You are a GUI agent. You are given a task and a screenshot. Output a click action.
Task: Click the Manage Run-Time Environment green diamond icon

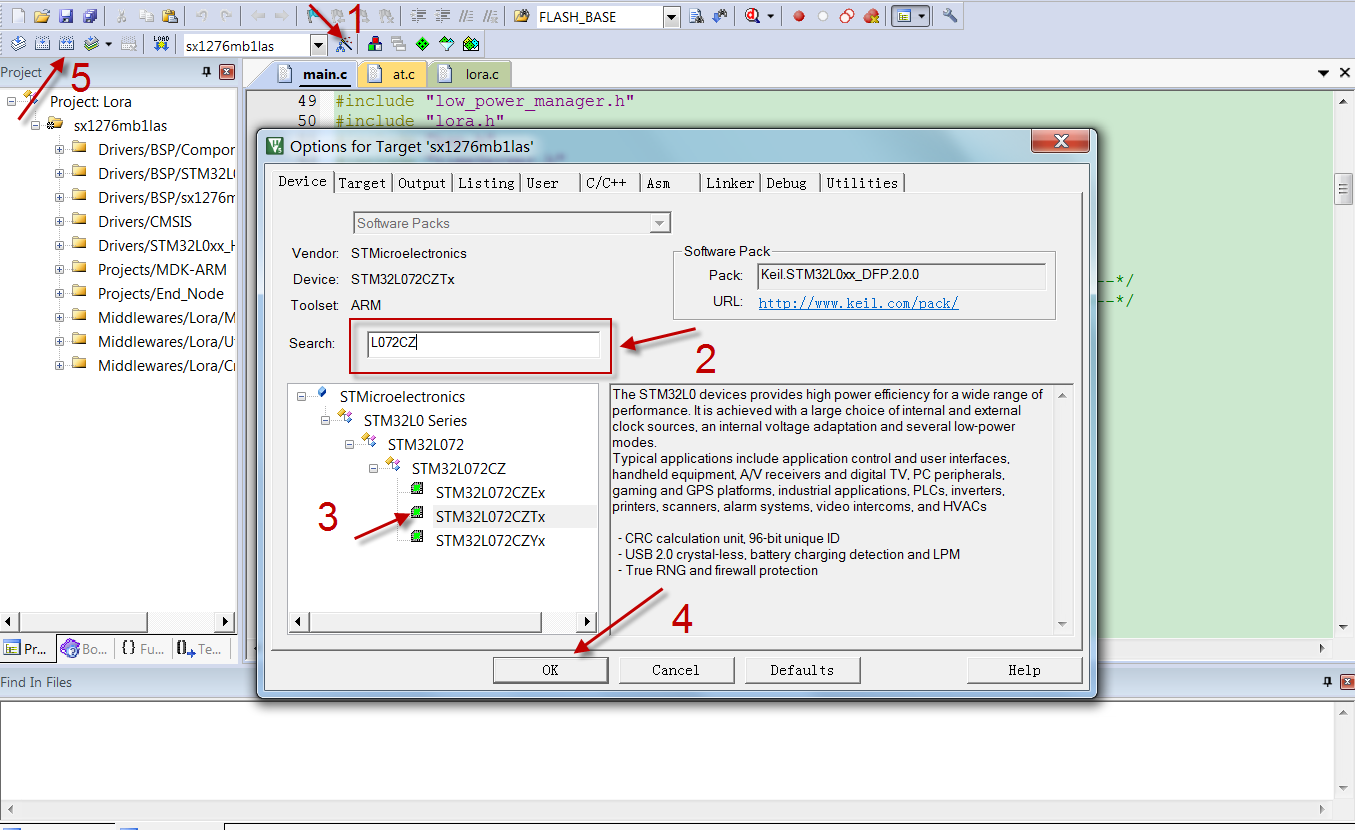[421, 45]
